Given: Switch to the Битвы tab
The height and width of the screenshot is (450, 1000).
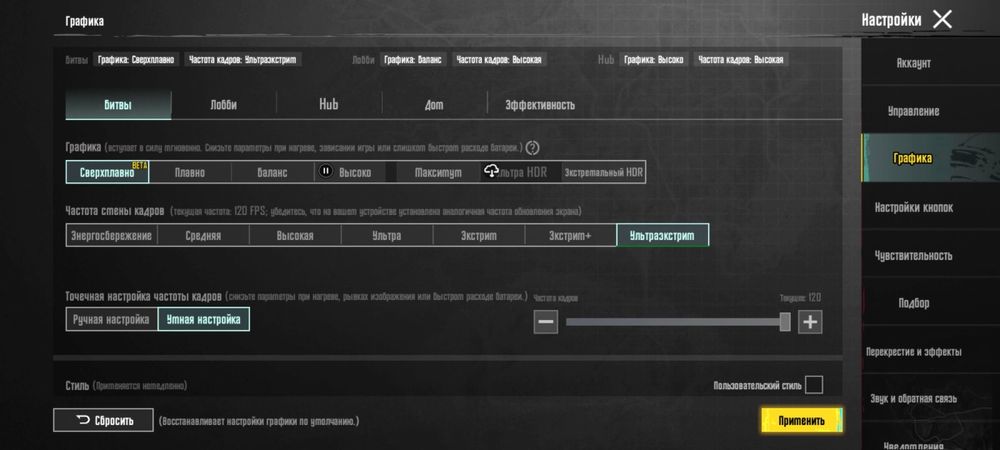Looking at the screenshot, I should (x=118, y=105).
